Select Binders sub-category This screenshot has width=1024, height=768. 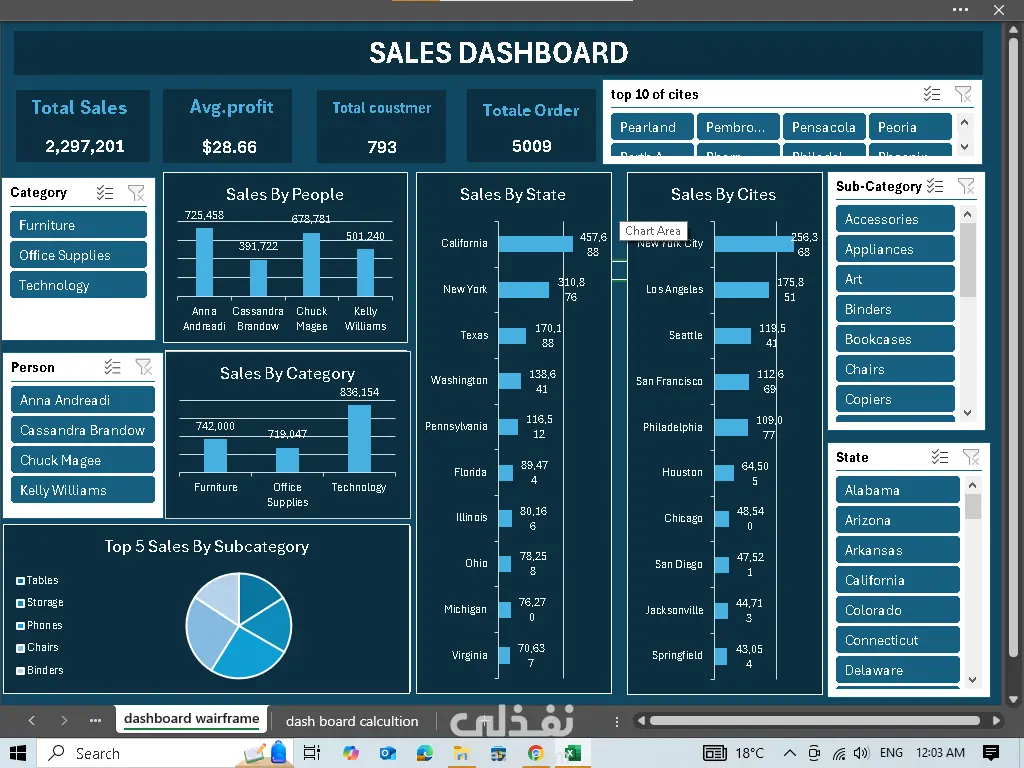pos(895,309)
